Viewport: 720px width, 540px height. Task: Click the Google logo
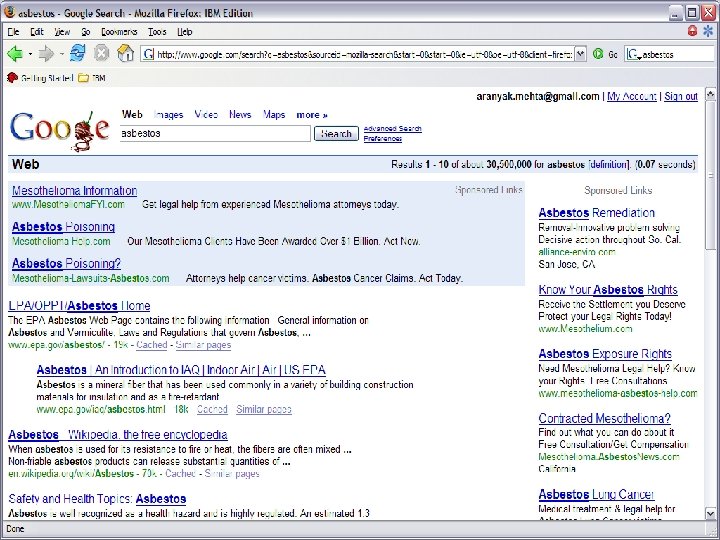[59, 130]
